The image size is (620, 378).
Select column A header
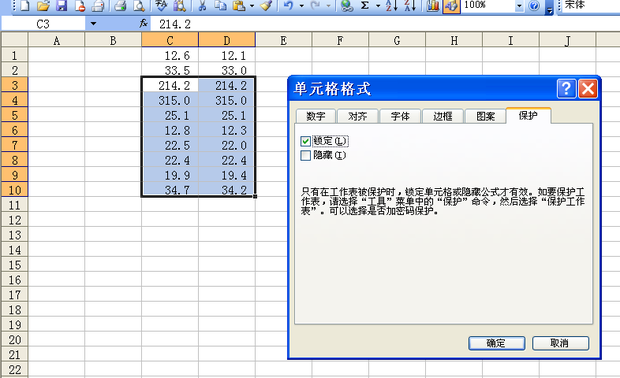[57, 40]
